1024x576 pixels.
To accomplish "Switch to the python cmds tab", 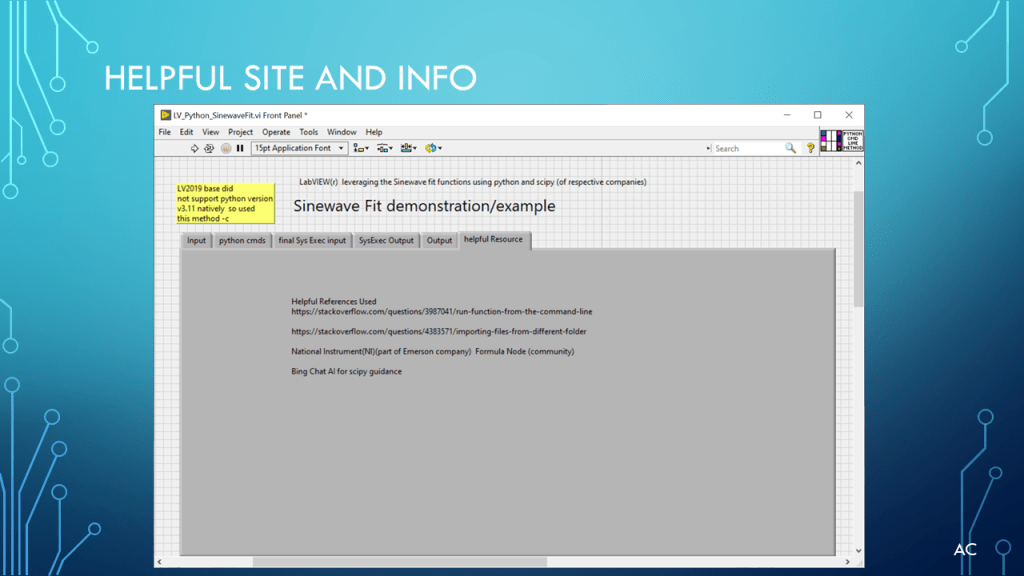I will point(242,240).
